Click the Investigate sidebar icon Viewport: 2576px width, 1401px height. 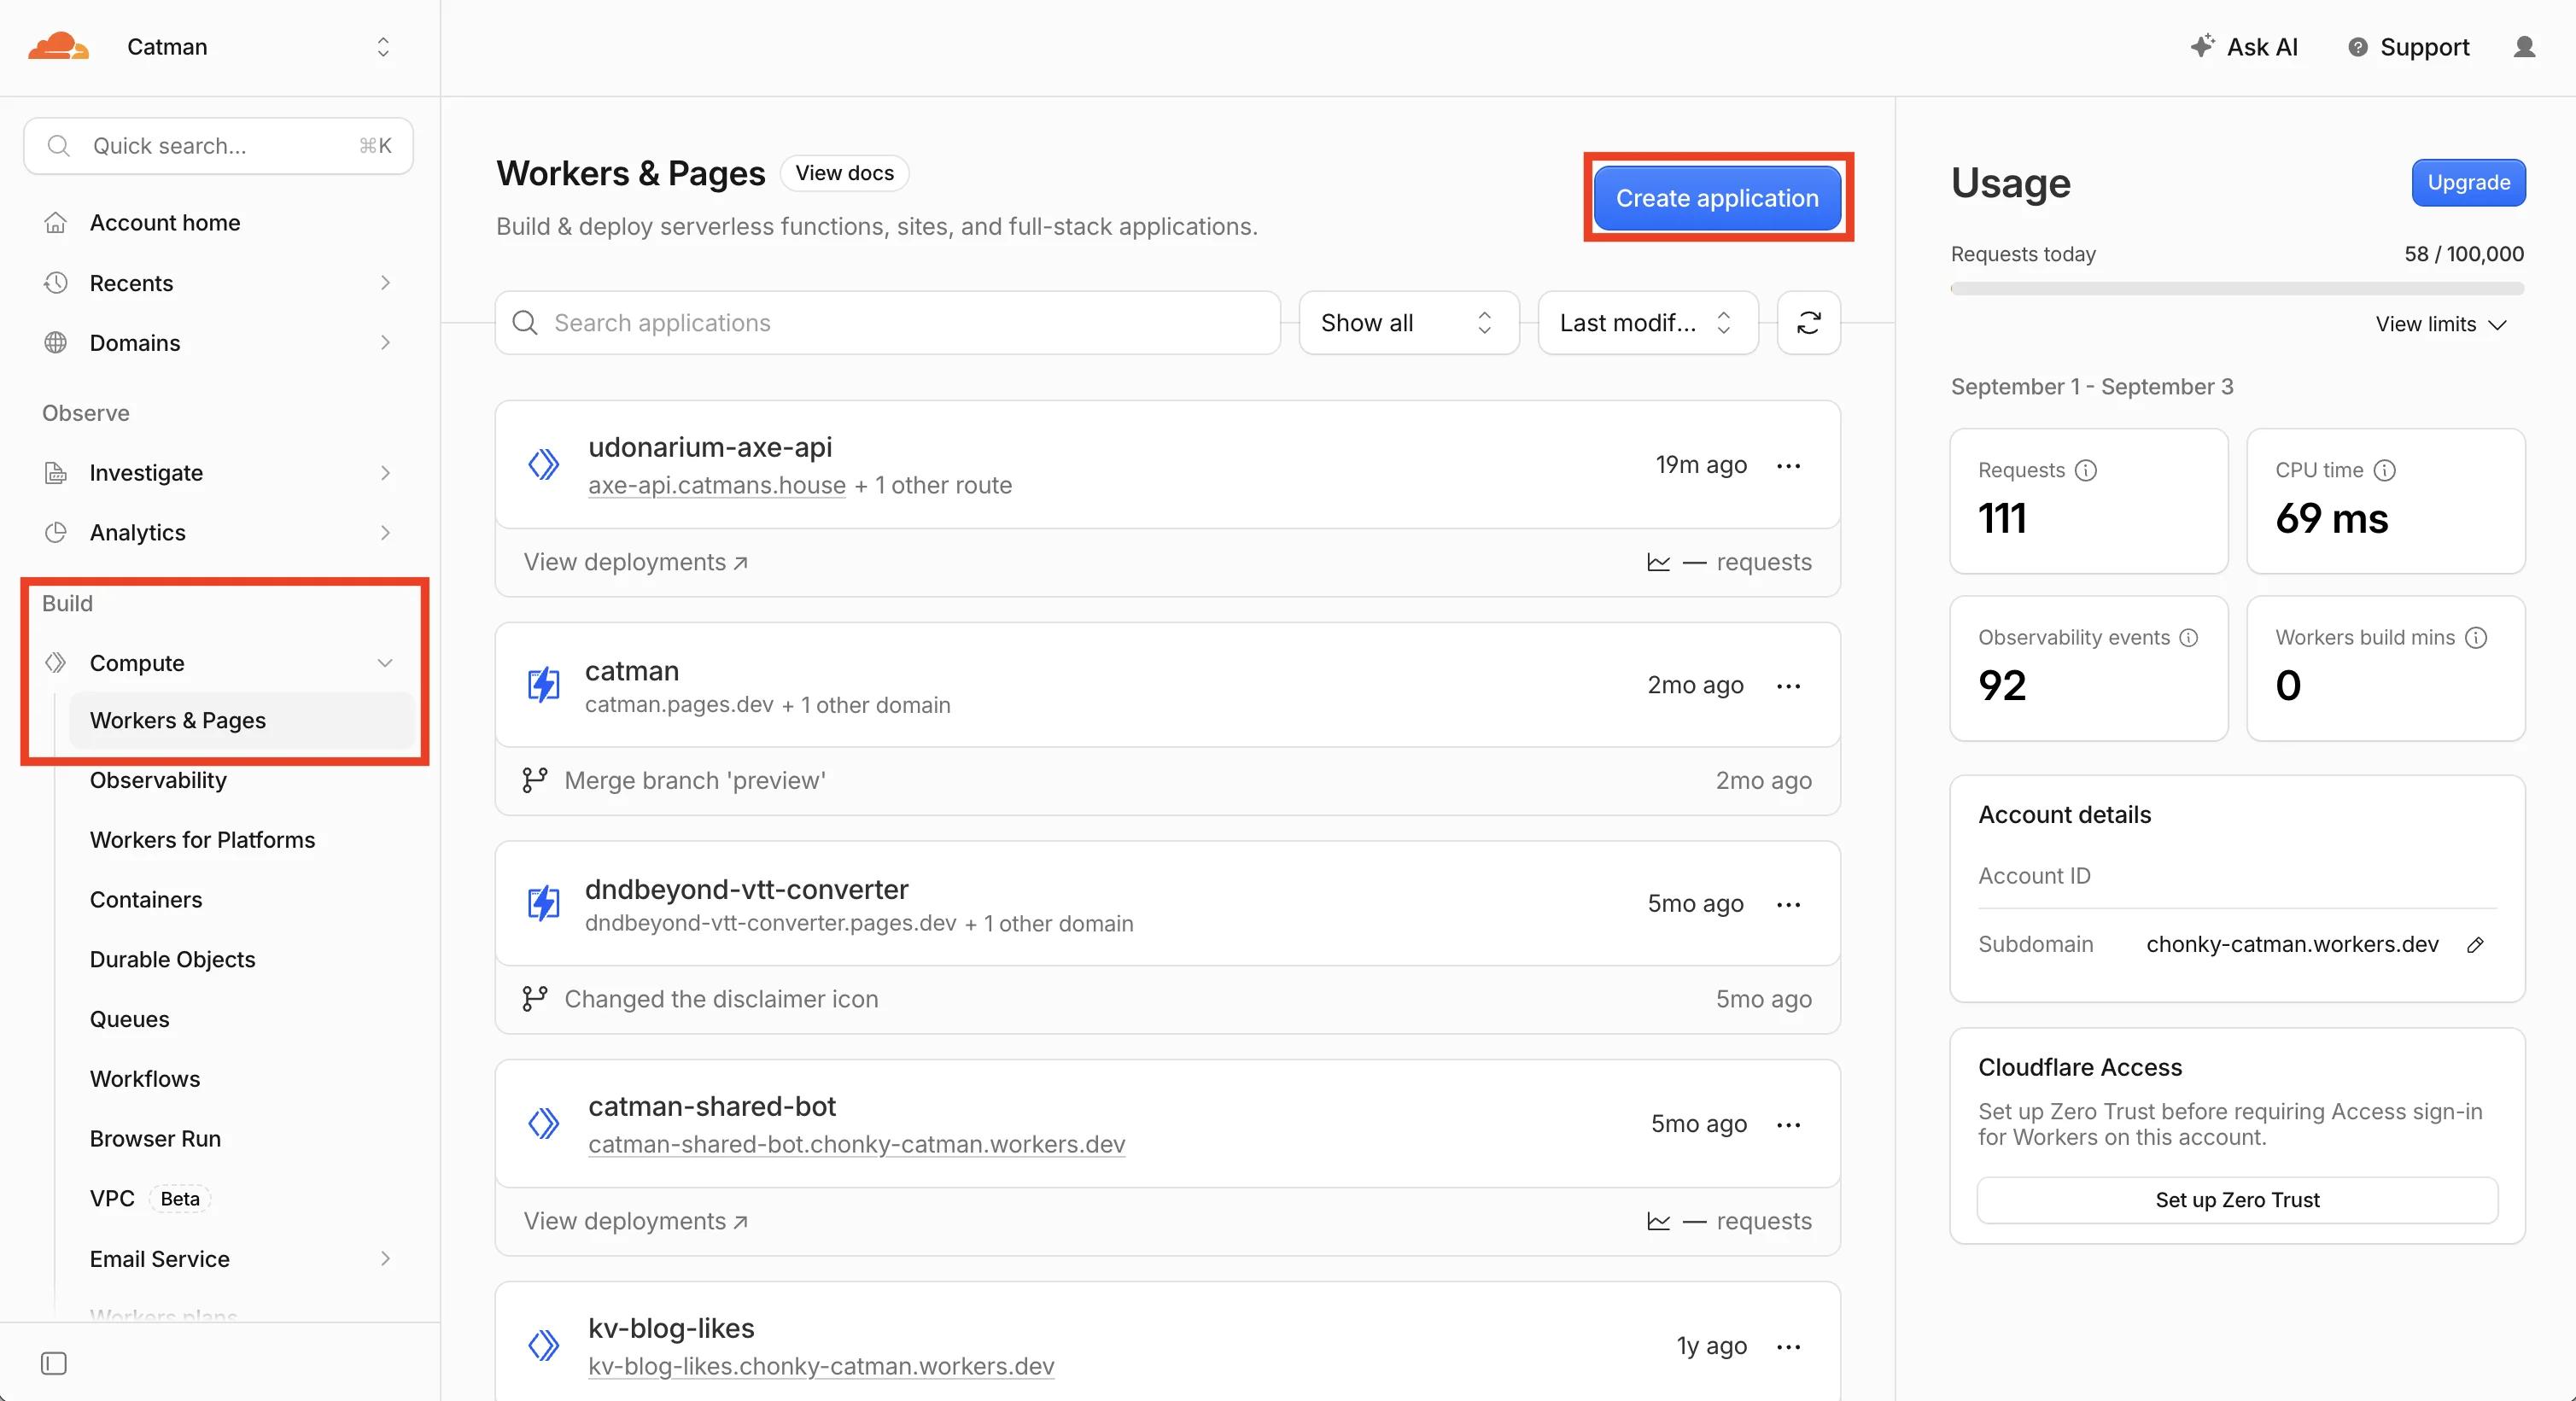[56, 472]
